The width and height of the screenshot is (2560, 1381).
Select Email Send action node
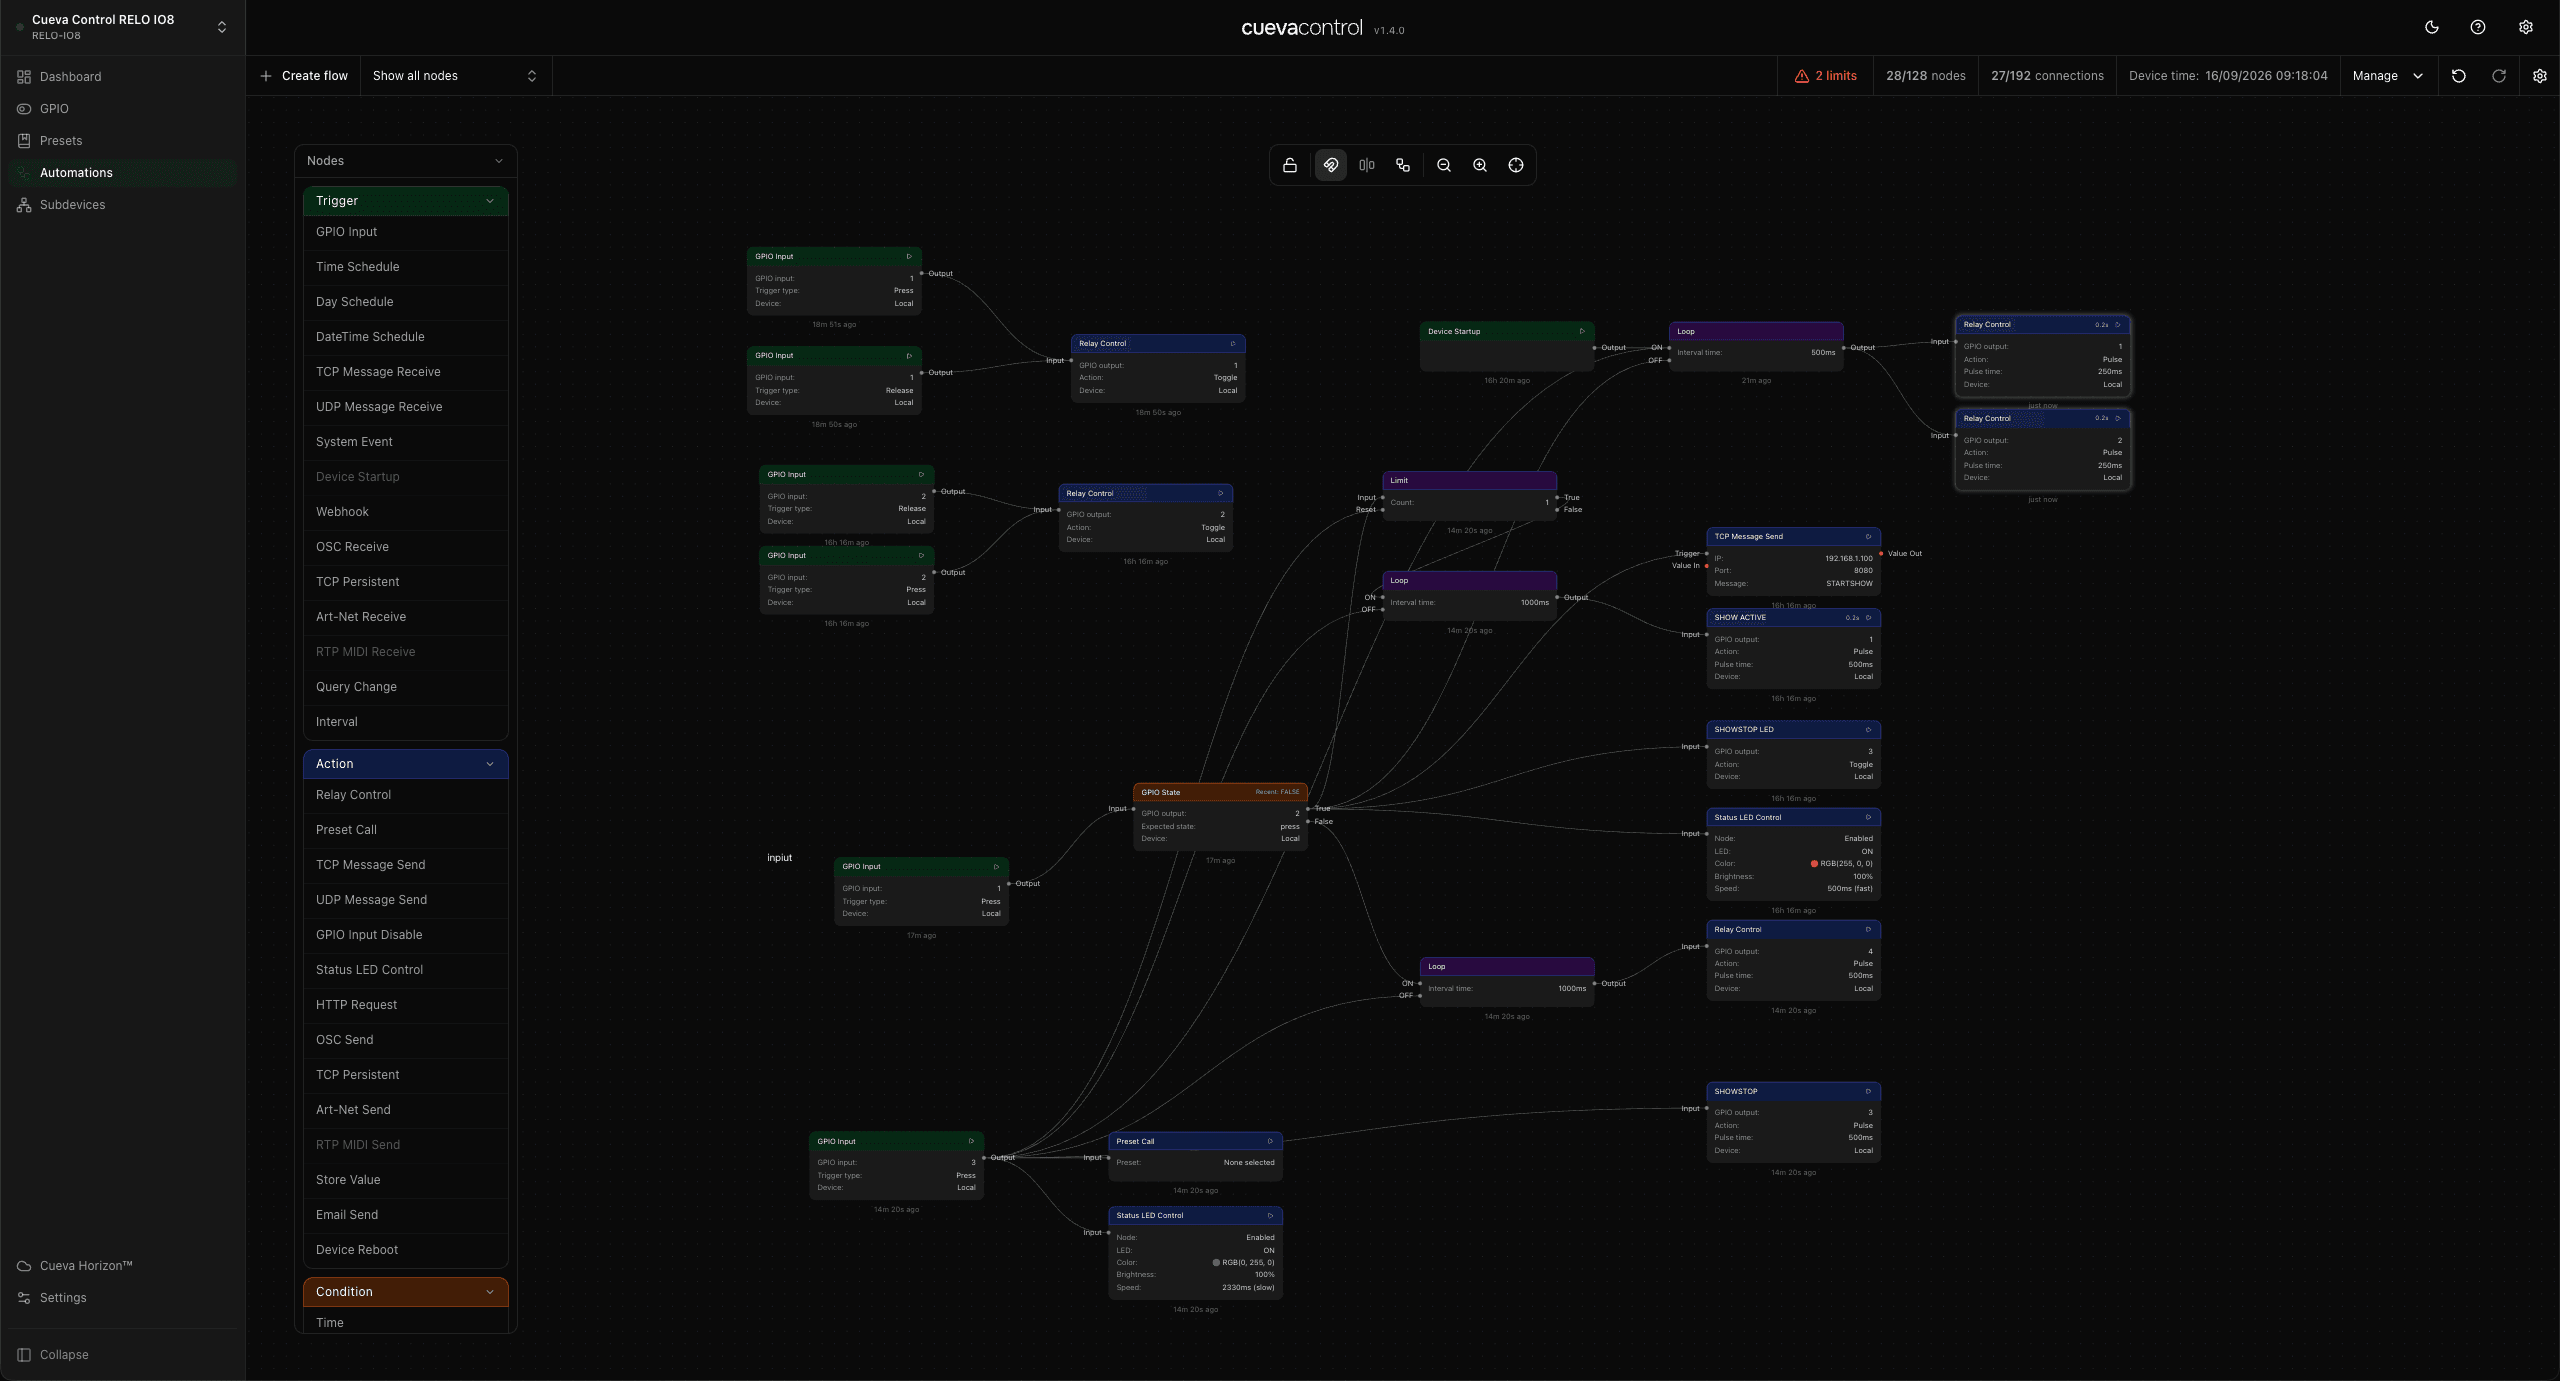pyautogui.click(x=406, y=1215)
